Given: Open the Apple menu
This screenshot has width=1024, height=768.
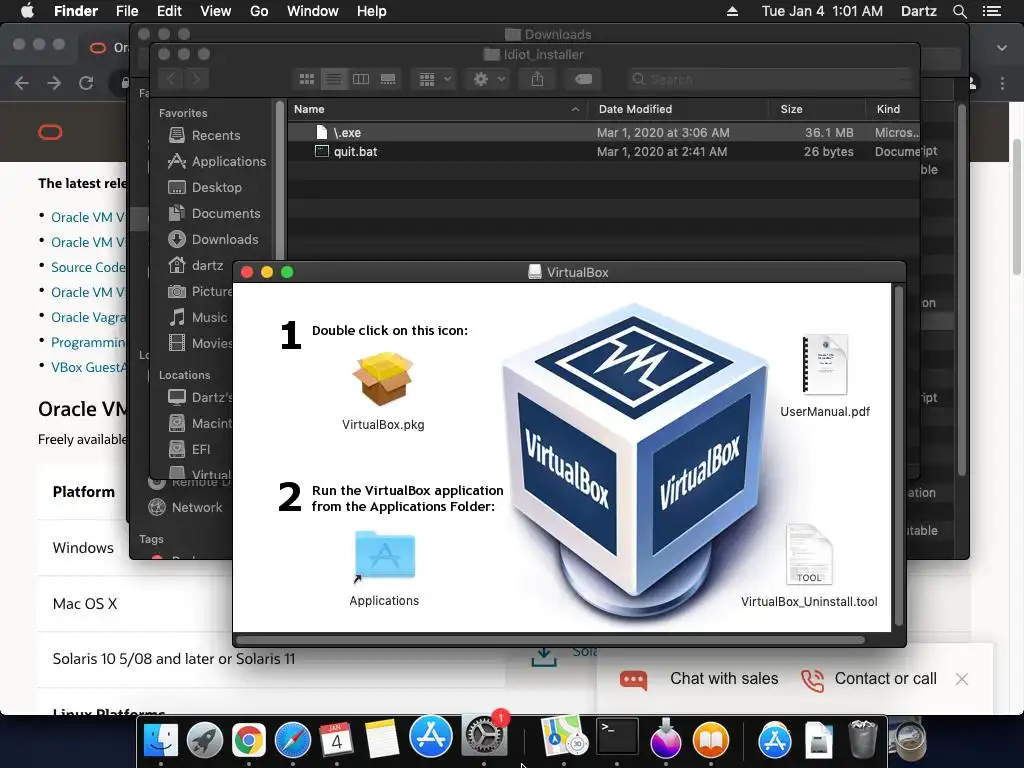Looking at the screenshot, I should coord(27,11).
